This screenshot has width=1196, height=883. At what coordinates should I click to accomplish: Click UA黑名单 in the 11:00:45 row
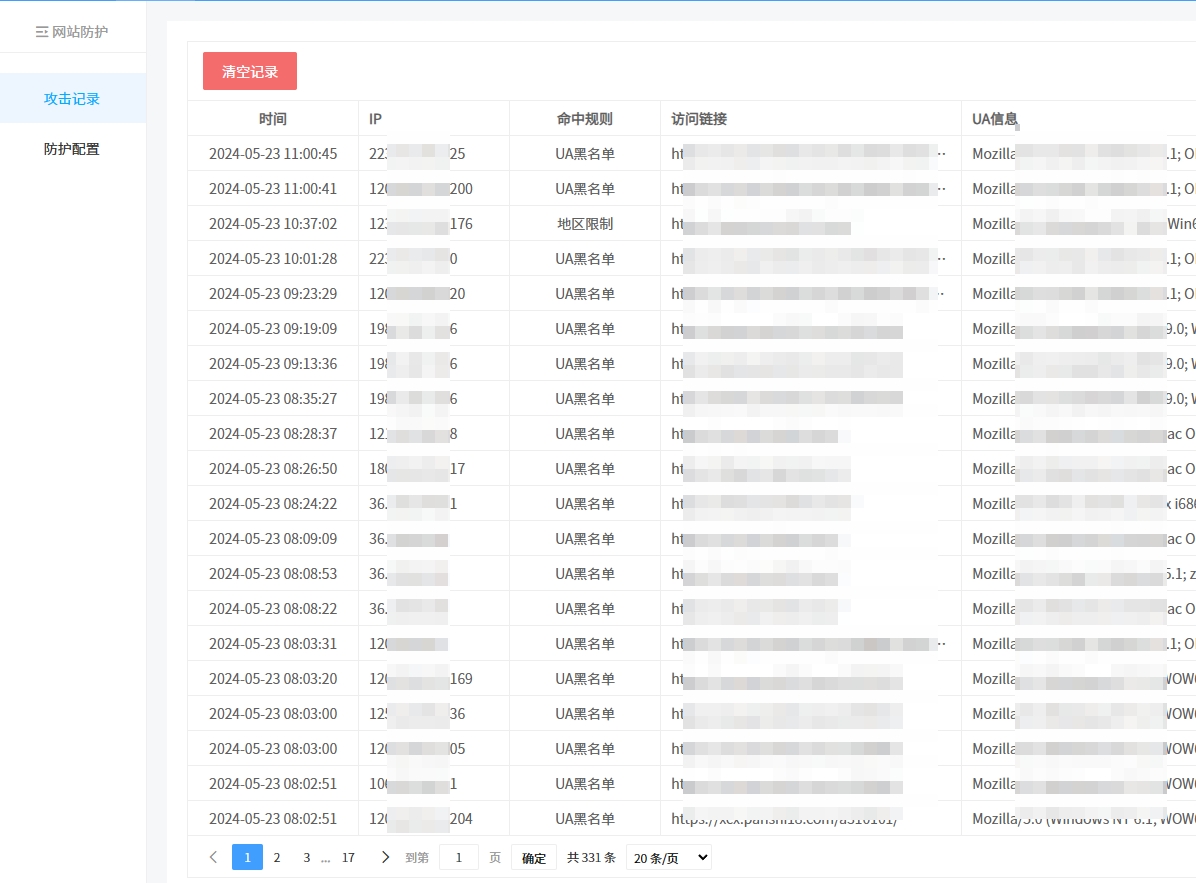[x=585, y=153]
